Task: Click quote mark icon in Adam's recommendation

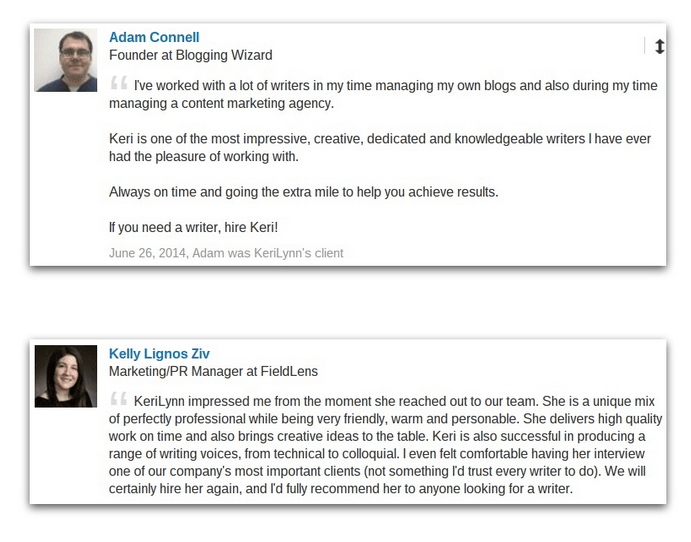Action: [x=119, y=82]
